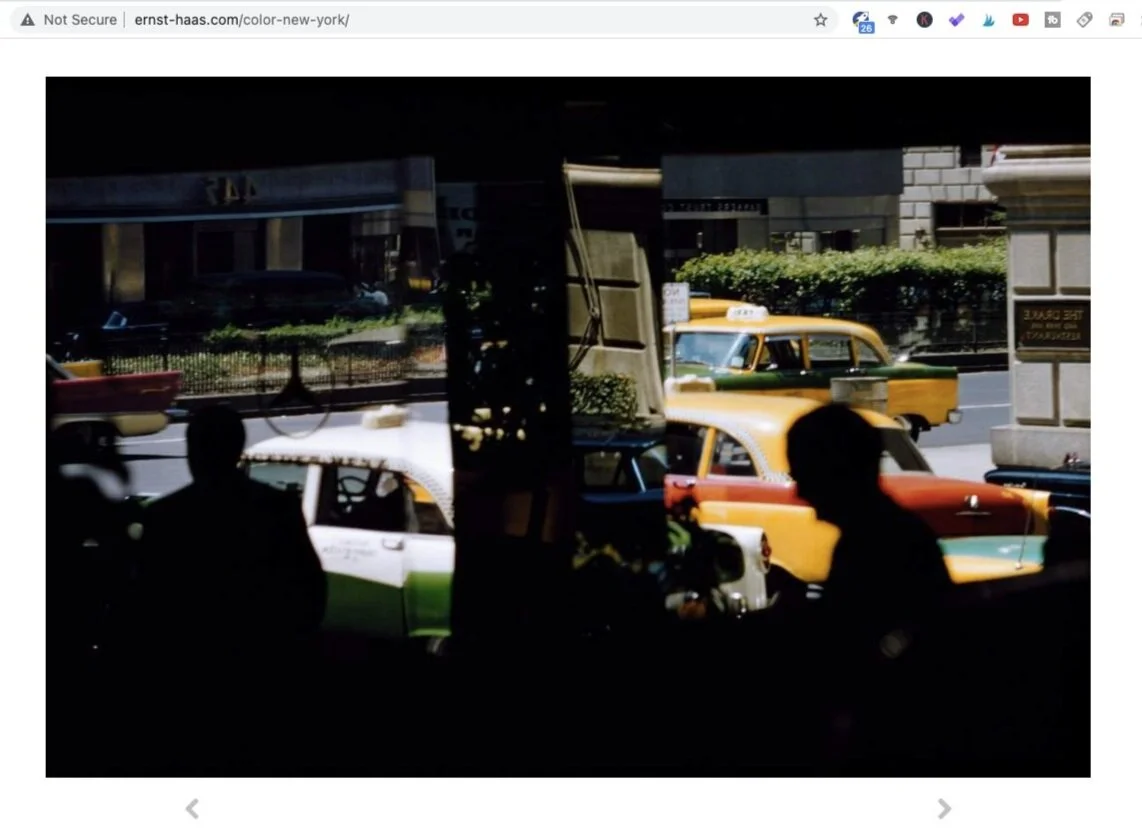1142x834 pixels.
Task: Click the small gray wifi-shaped extension icon
Action: click(x=892, y=20)
